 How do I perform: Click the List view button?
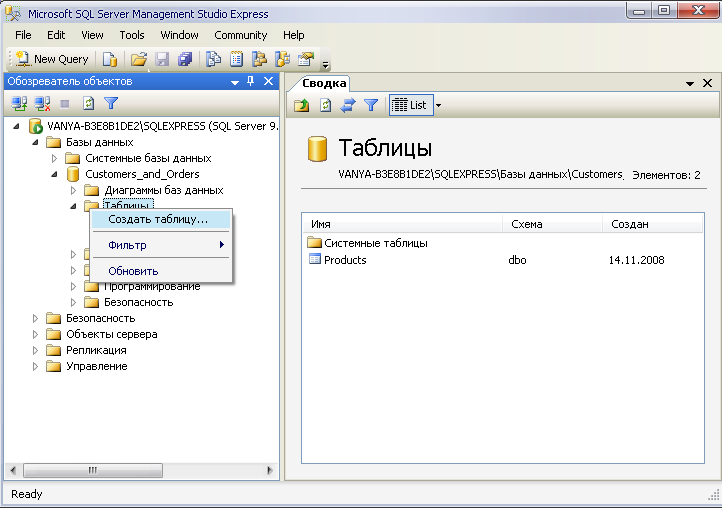click(x=409, y=105)
